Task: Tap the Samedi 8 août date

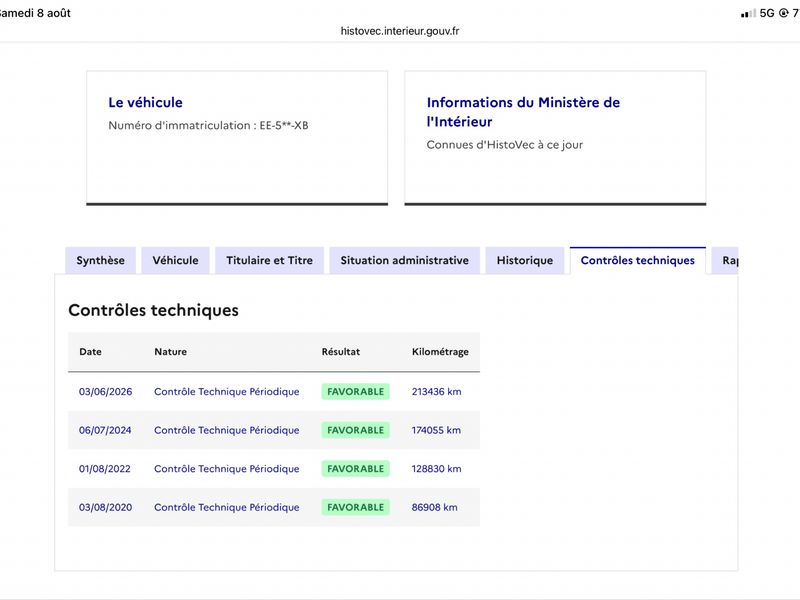Action: pos(35,13)
